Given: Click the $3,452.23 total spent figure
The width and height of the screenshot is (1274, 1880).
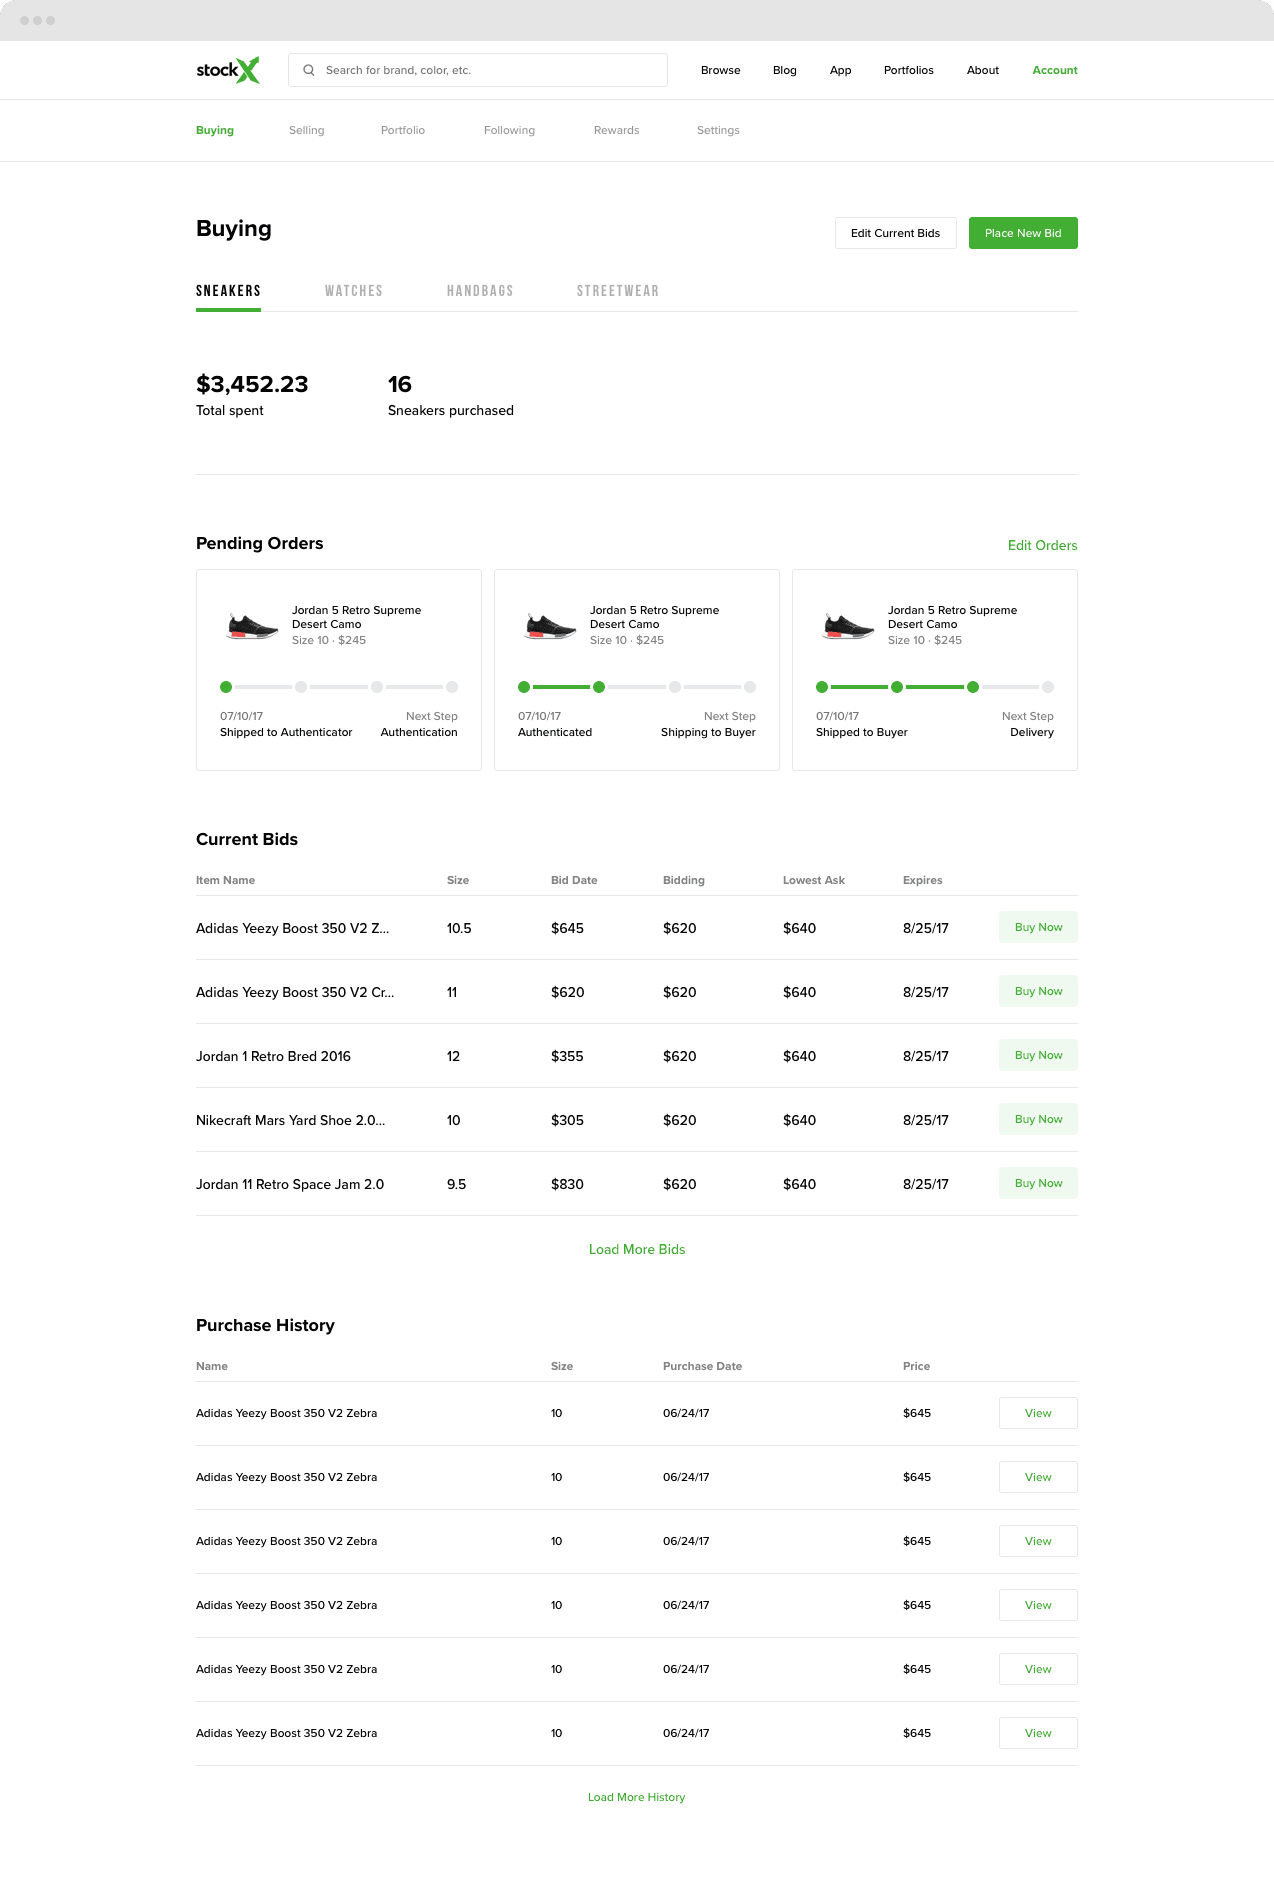Looking at the screenshot, I should click(x=252, y=384).
